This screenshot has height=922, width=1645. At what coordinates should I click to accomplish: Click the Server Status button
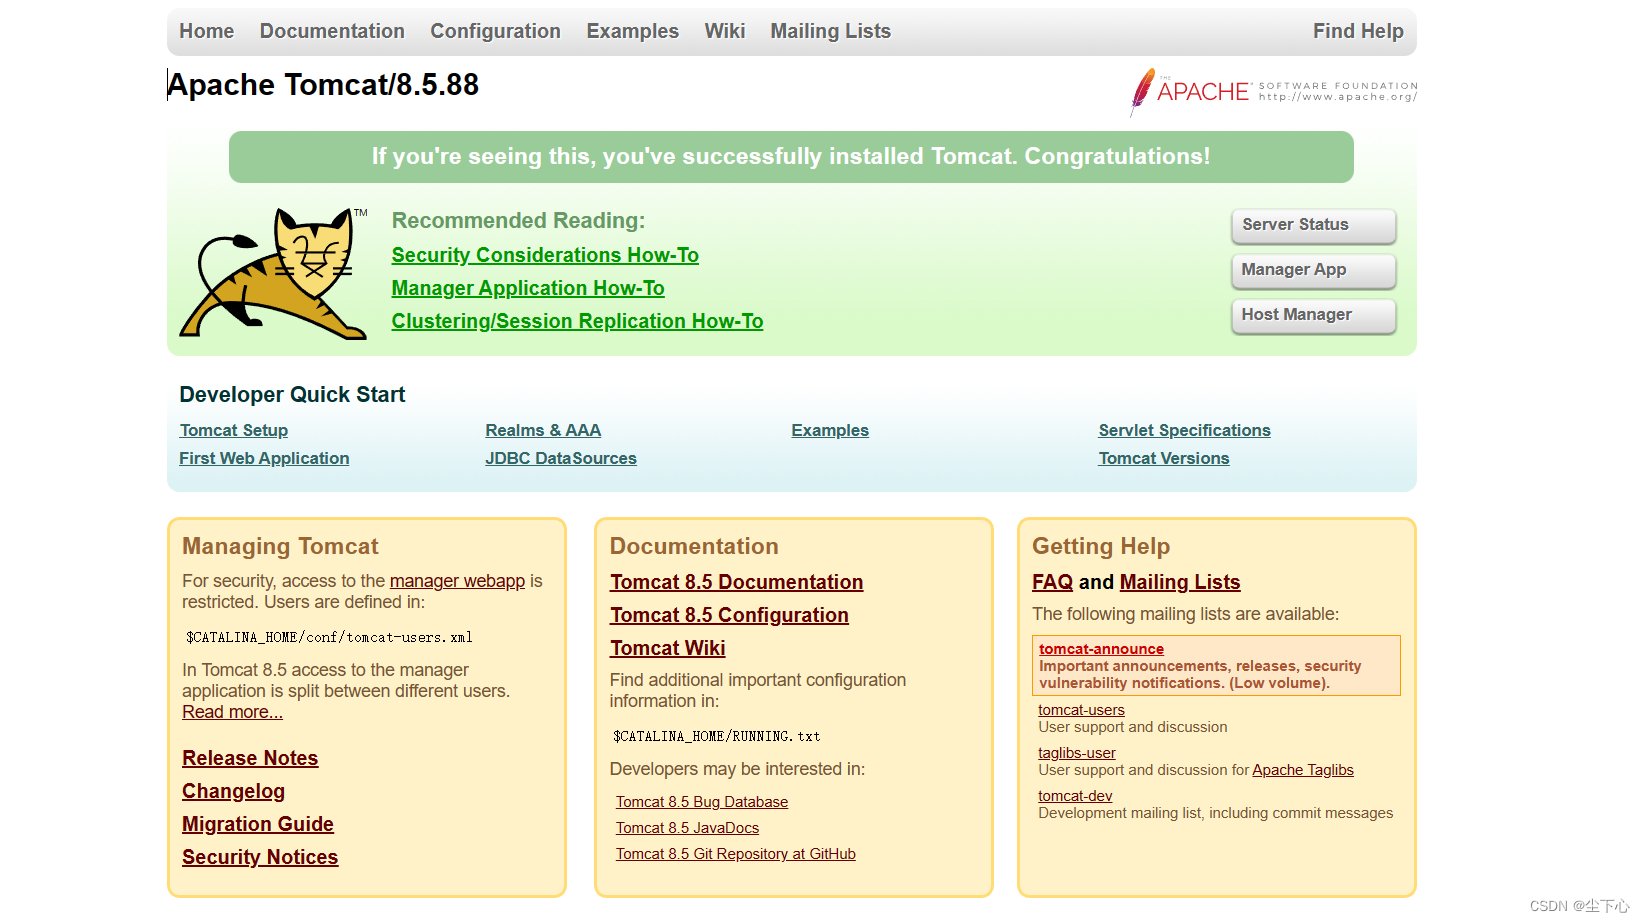click(x=1313, y=225)
